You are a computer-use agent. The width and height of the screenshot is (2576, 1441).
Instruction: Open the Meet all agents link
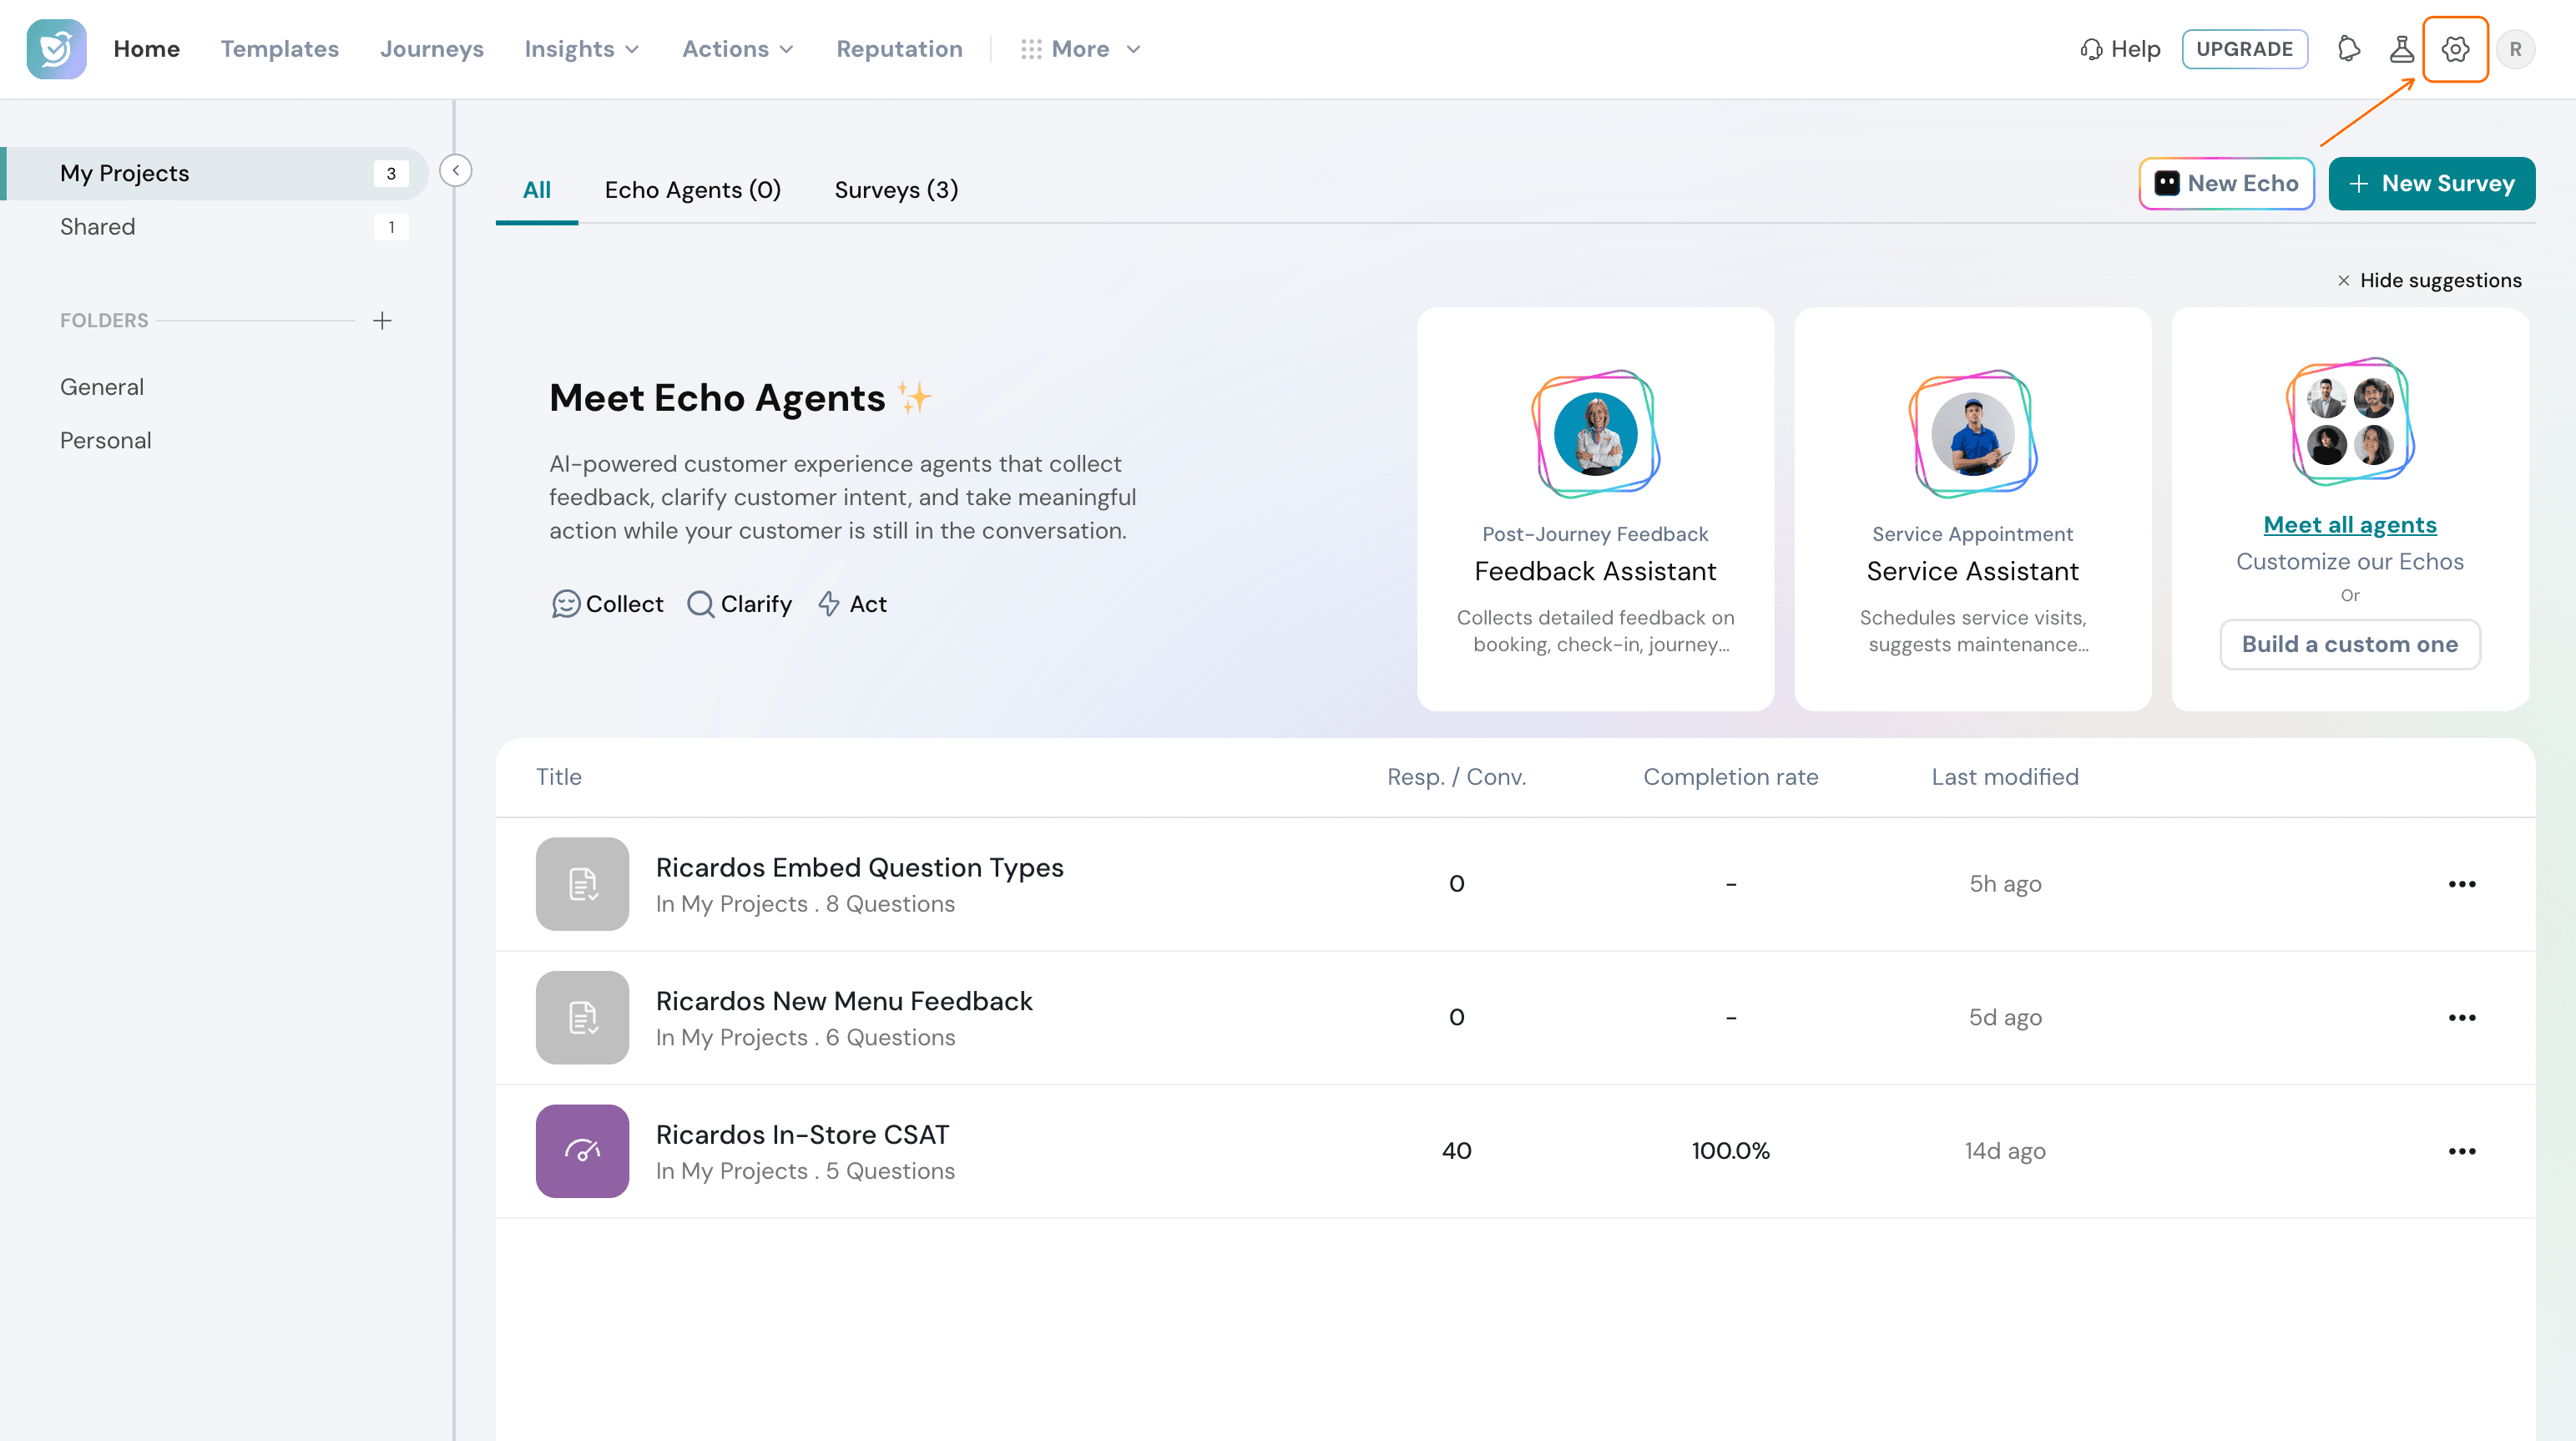coord(2350,525)
